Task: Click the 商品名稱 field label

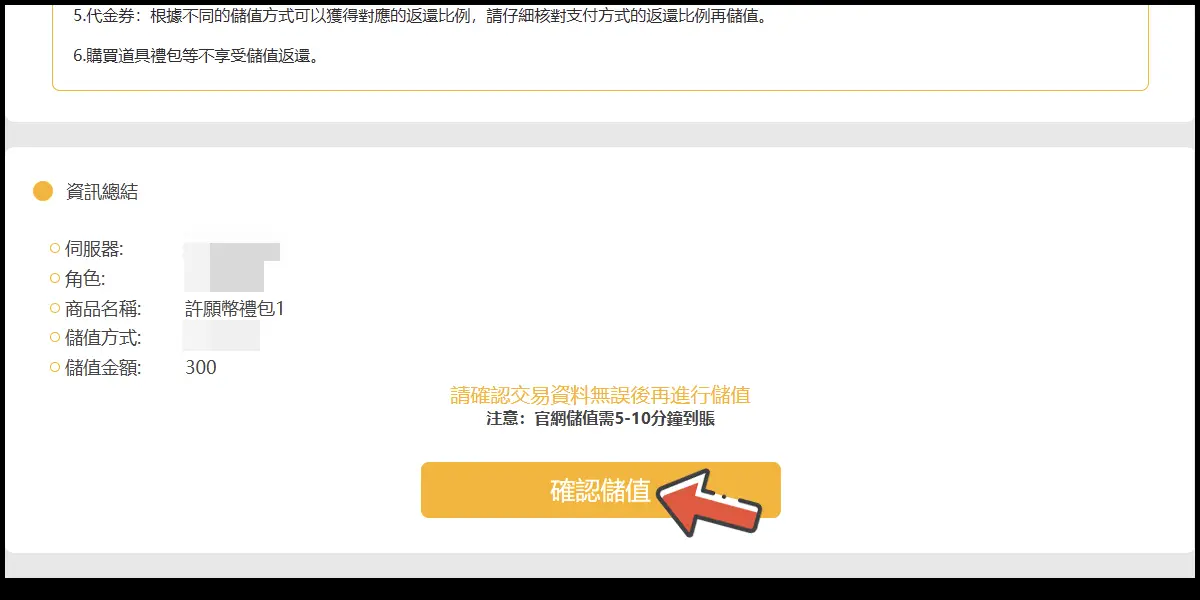Action: (103, 308)
